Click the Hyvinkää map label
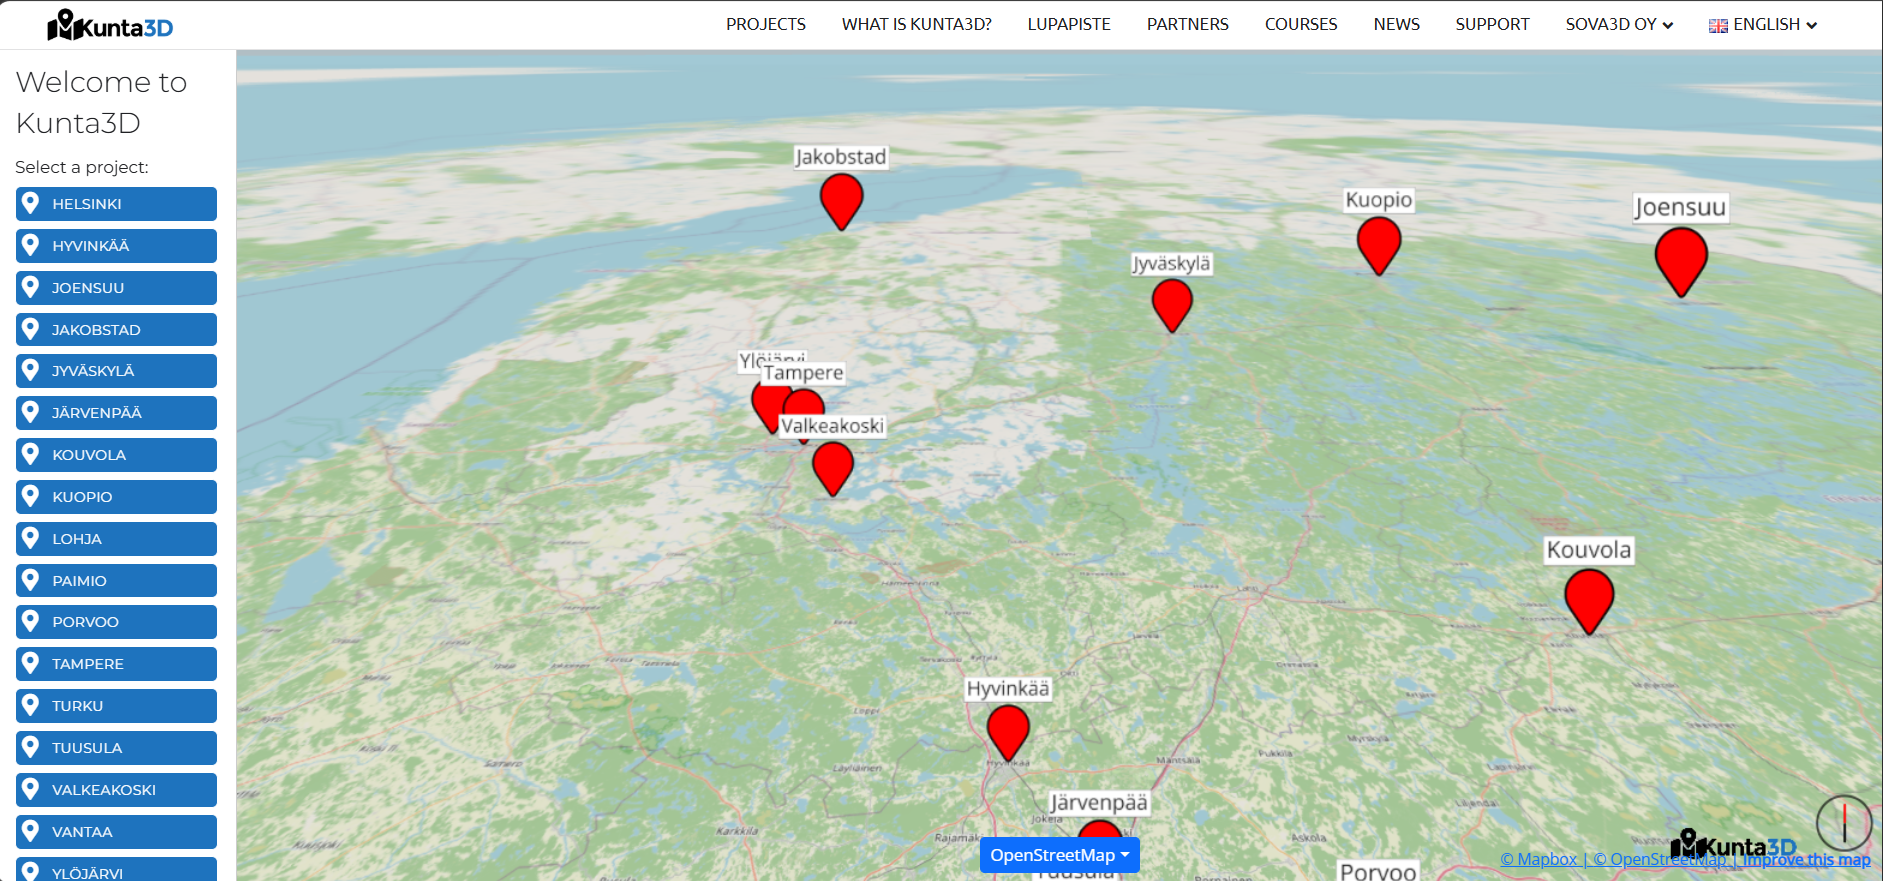1883x881 pixels. [1008, 688]
